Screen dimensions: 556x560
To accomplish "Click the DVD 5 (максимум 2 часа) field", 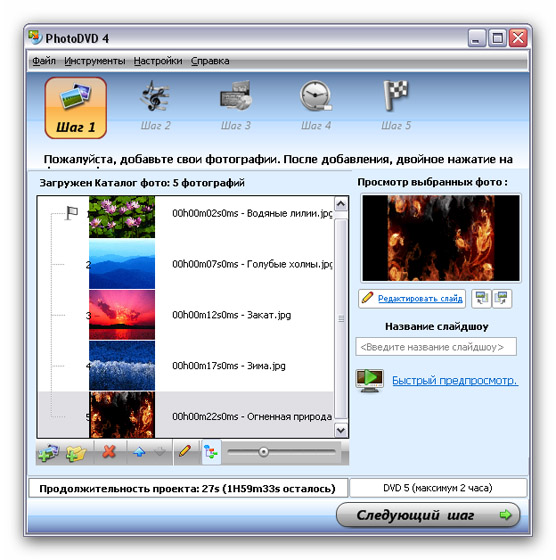I will [438, 488].
